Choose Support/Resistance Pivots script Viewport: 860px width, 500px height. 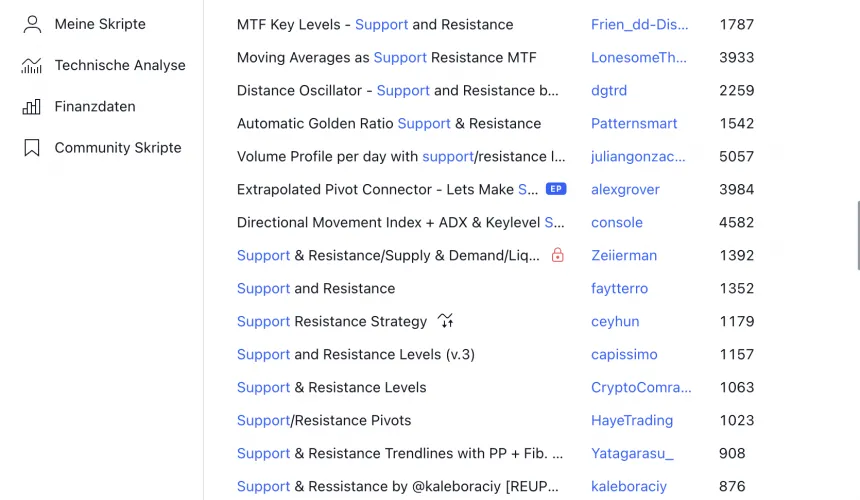point(324,420)
